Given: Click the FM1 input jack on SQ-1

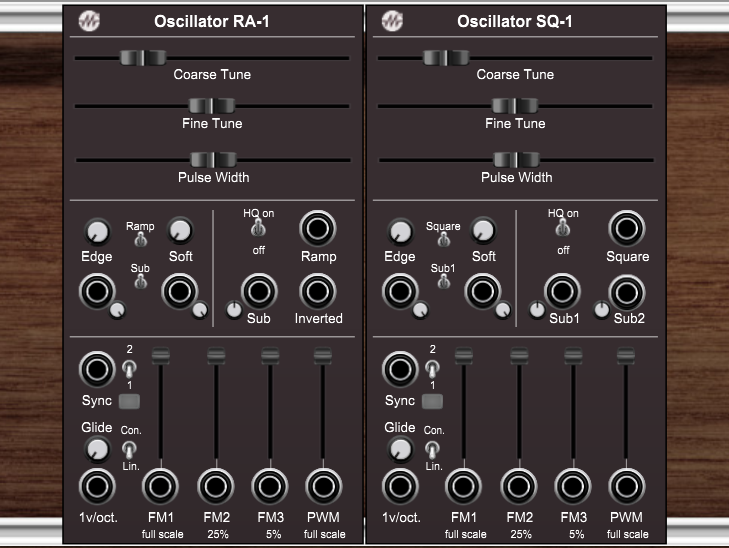Looking at the screenshot, I should pyautogui.click(x=464, y=487).
